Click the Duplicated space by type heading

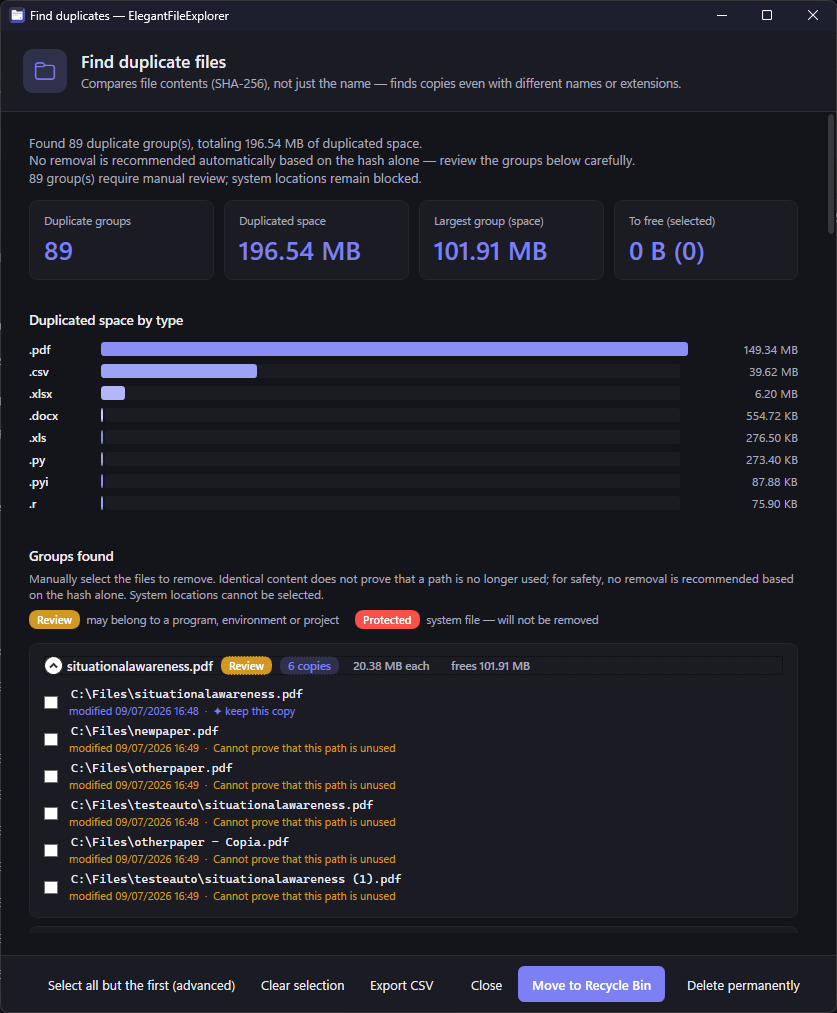(106, 320)
